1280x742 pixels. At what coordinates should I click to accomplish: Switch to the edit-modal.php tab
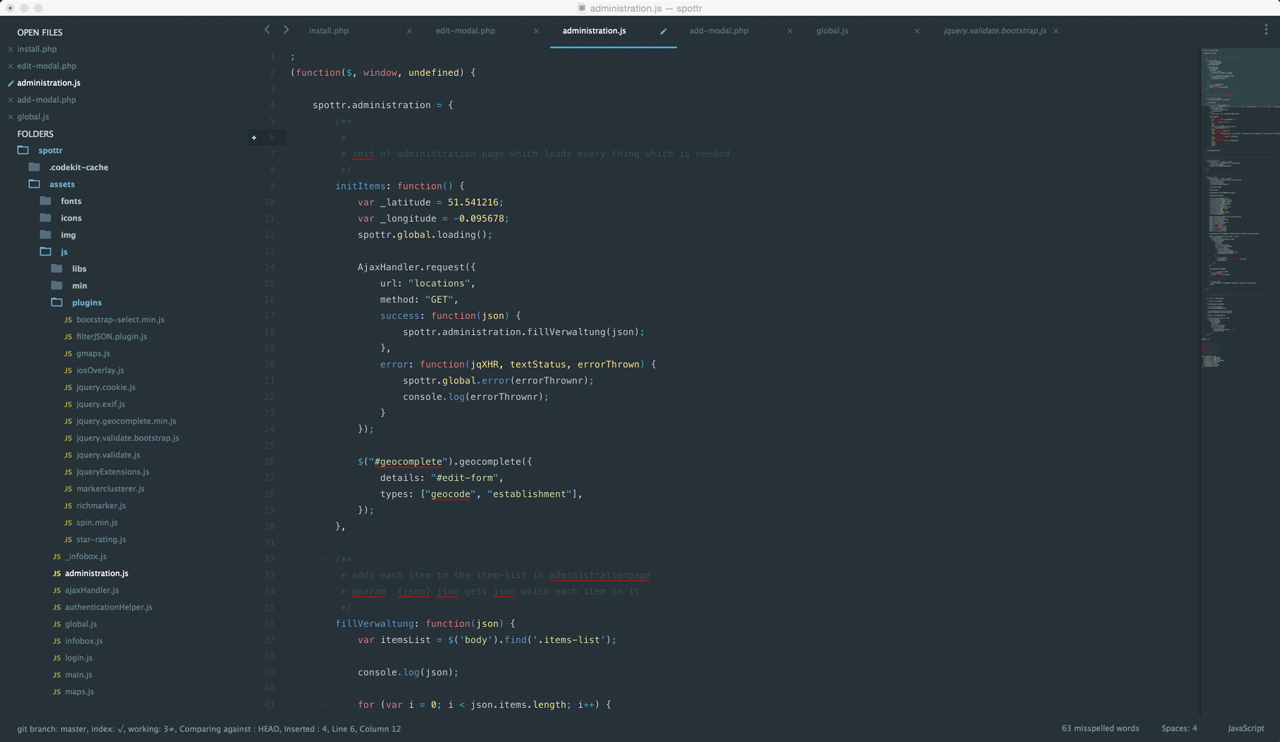465,31
